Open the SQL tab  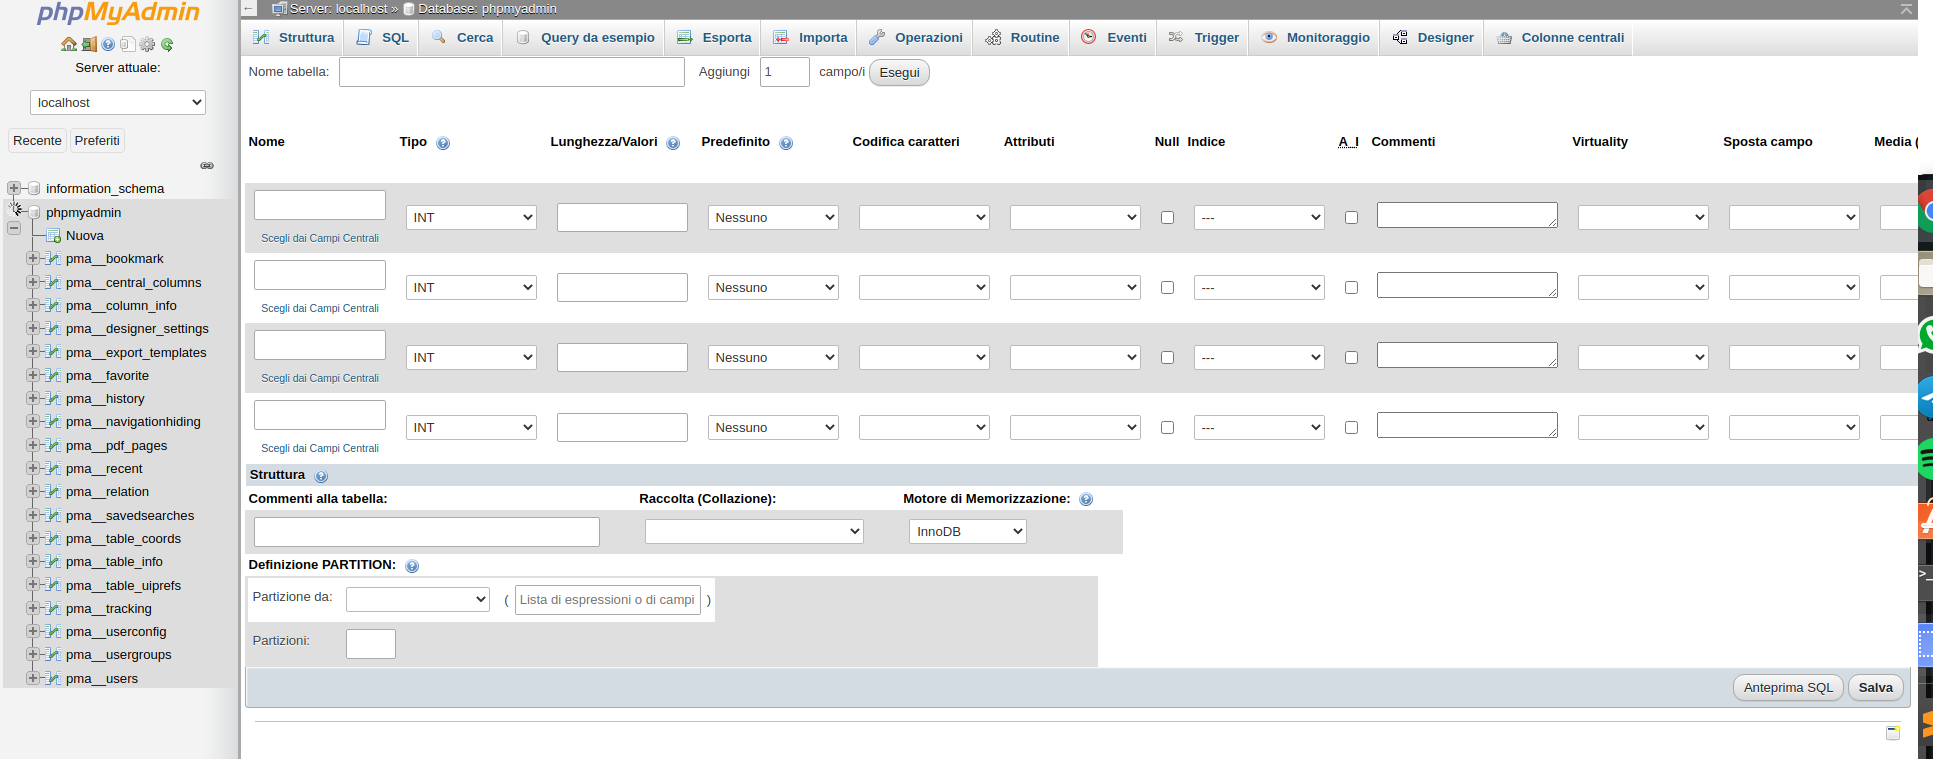[383, 37]
